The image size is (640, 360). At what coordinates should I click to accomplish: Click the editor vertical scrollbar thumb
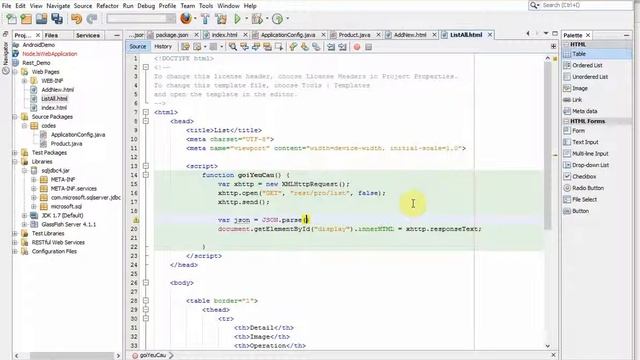pos(548,145)
